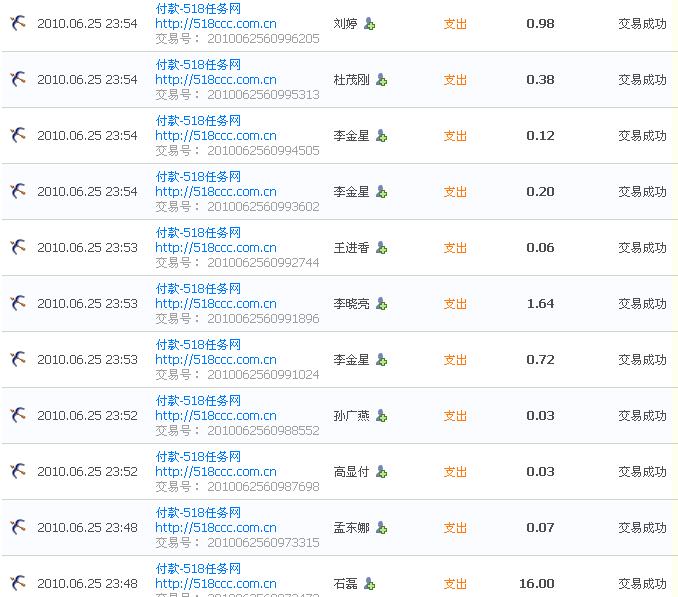Open 付款-518任务网 link in the 0.72 payment row
The image size is (678, 597).
(198, 344)
